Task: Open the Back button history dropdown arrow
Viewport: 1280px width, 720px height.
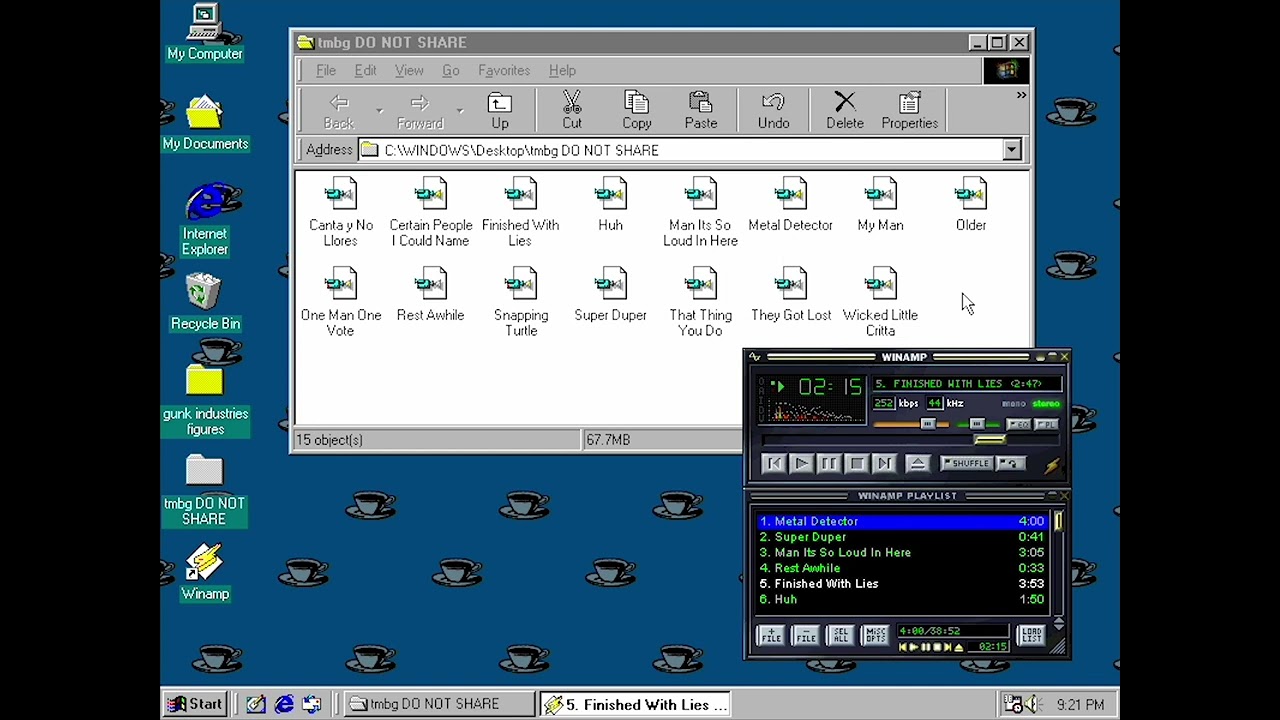Action: (379, 110)
